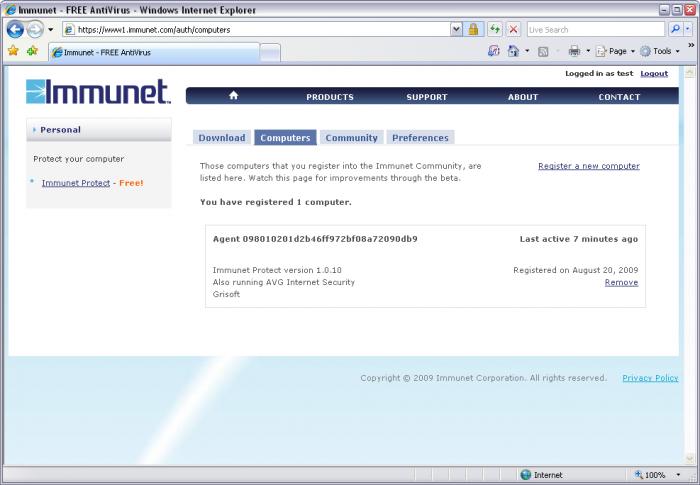Expand the Home button dropdown arrow

pyautogui.click(x=527, y=51)
